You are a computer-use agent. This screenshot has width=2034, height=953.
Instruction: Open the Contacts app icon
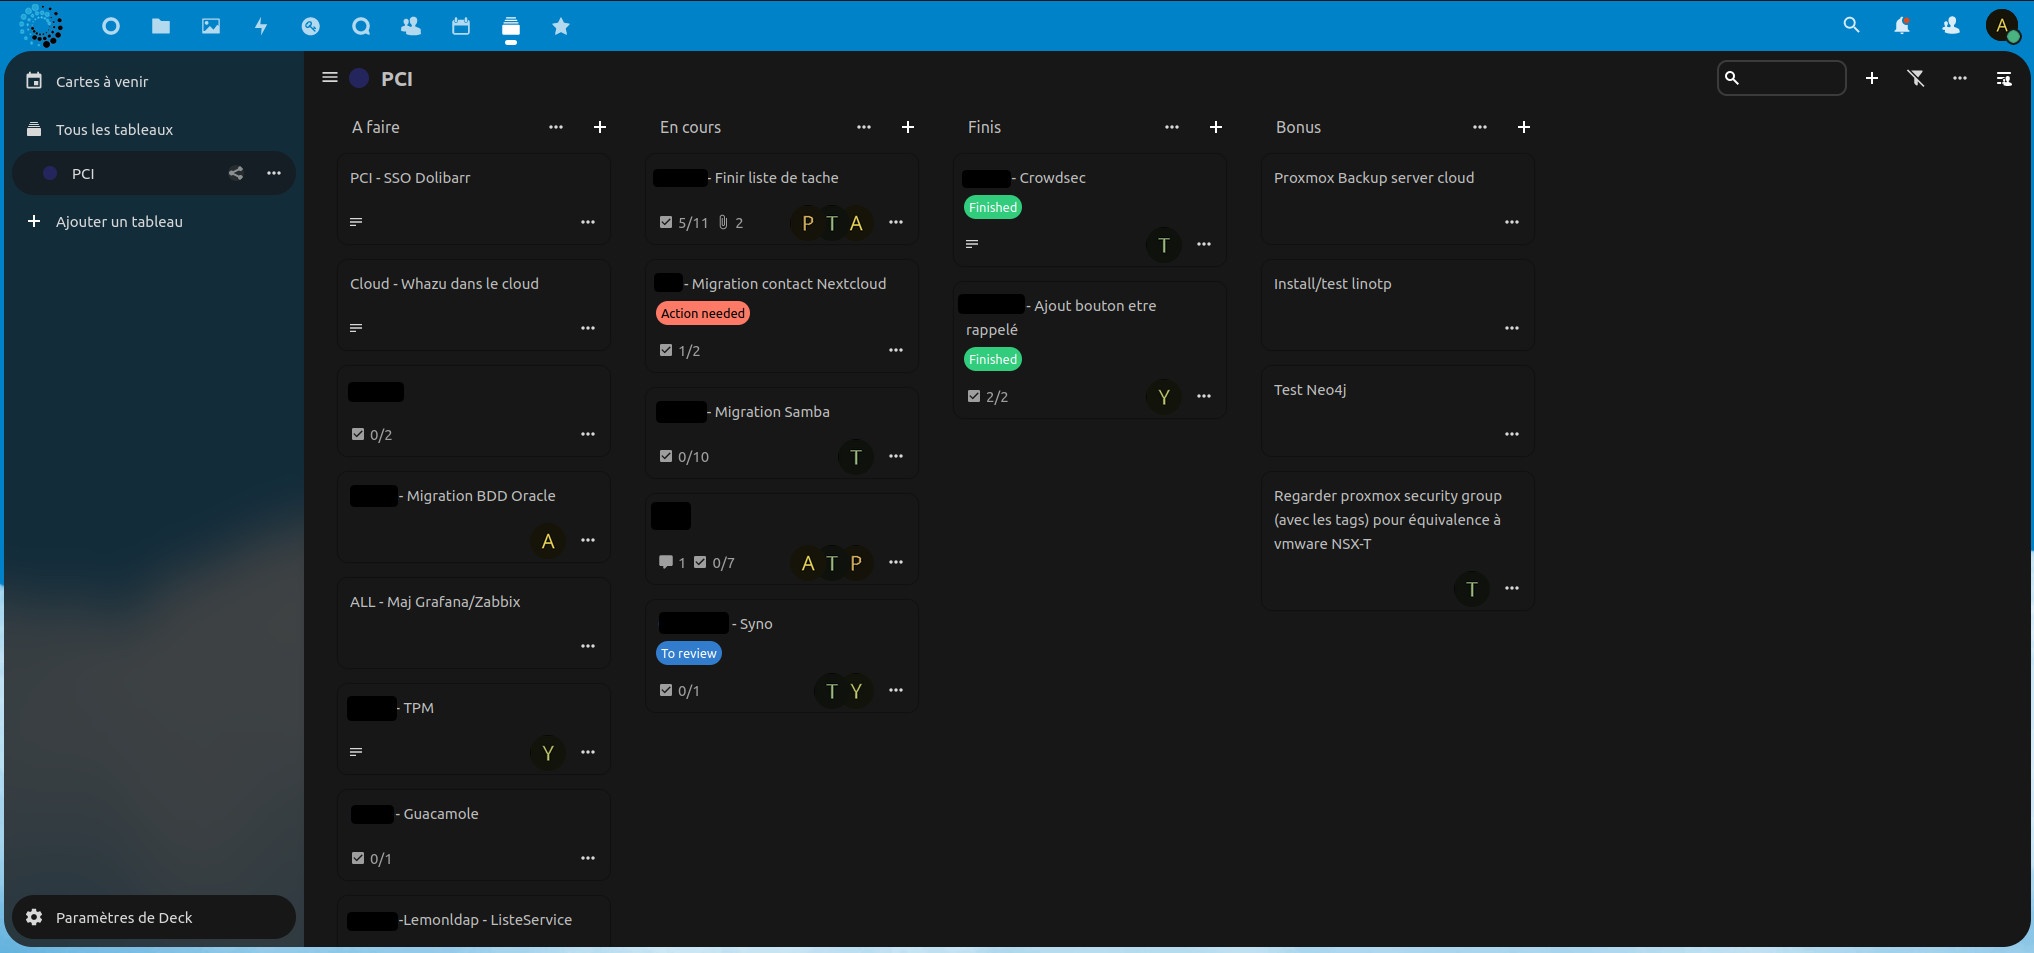click(x=411, y=26)
